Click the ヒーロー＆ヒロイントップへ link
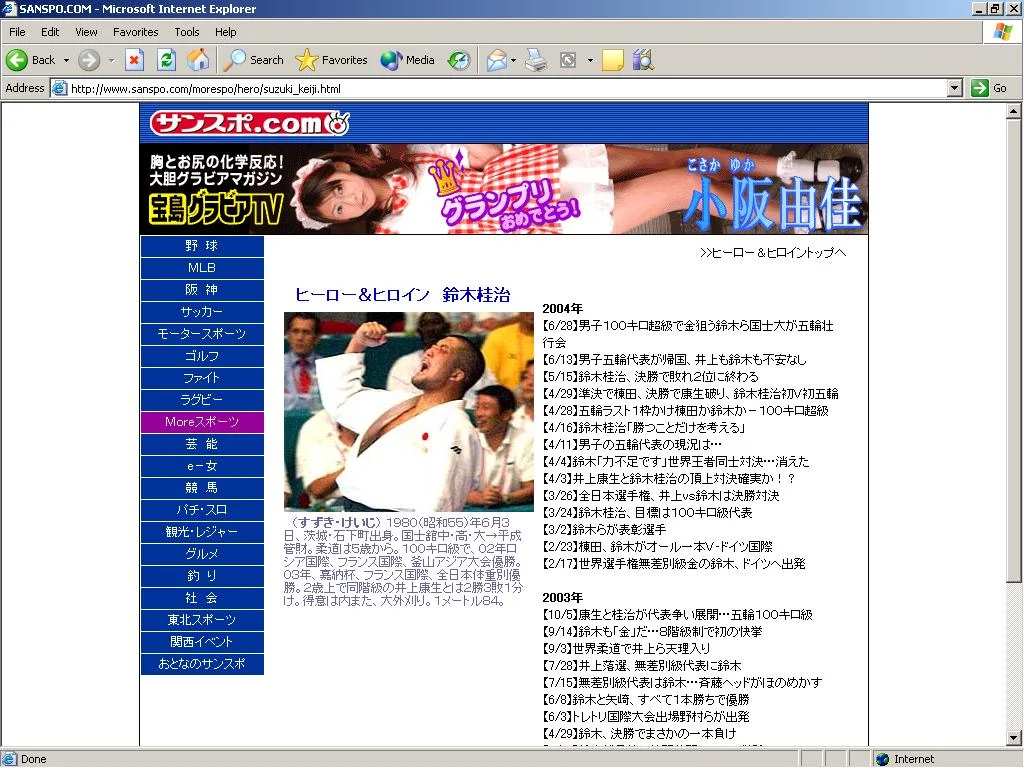Screen dimensions: 1024x768 pyautogui.click(x=773, y=253)
